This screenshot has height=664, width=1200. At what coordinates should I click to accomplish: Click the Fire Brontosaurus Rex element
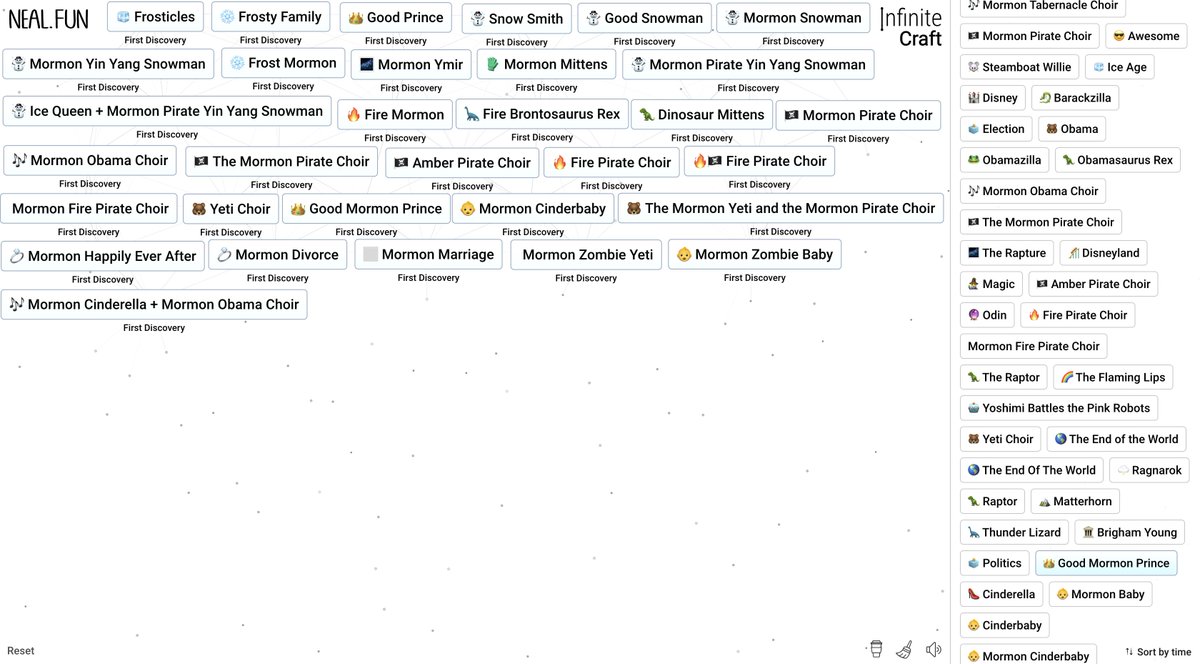(x=542, y=114)
